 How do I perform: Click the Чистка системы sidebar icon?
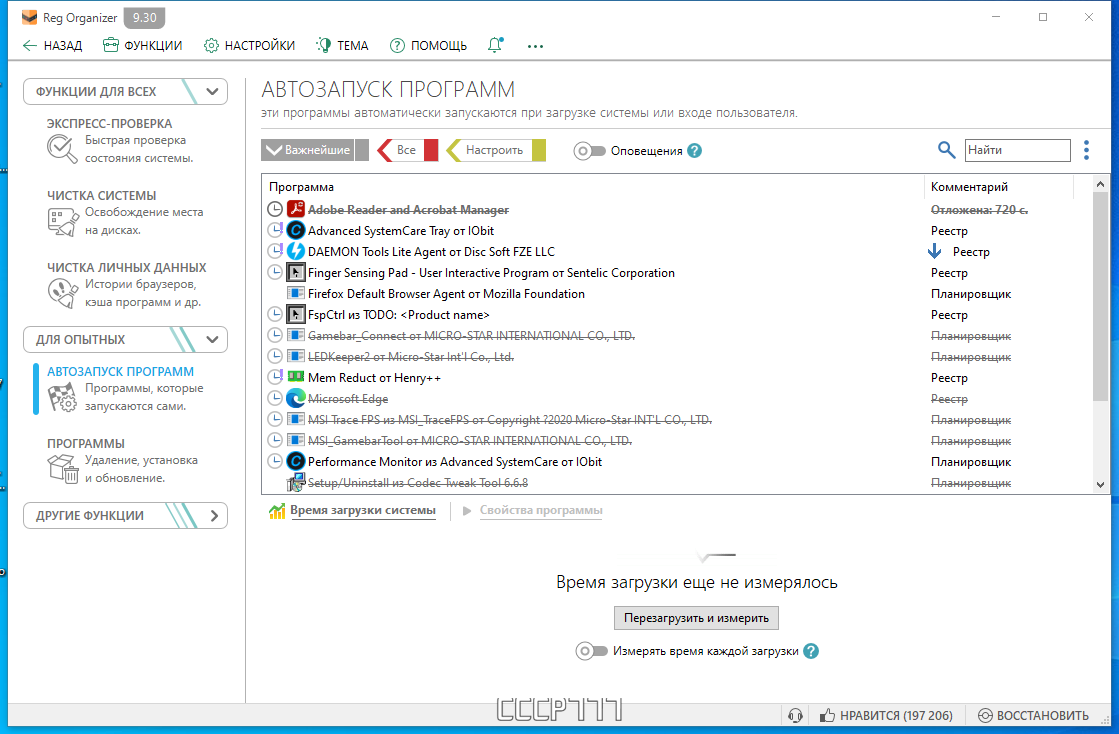coord(62,221)
